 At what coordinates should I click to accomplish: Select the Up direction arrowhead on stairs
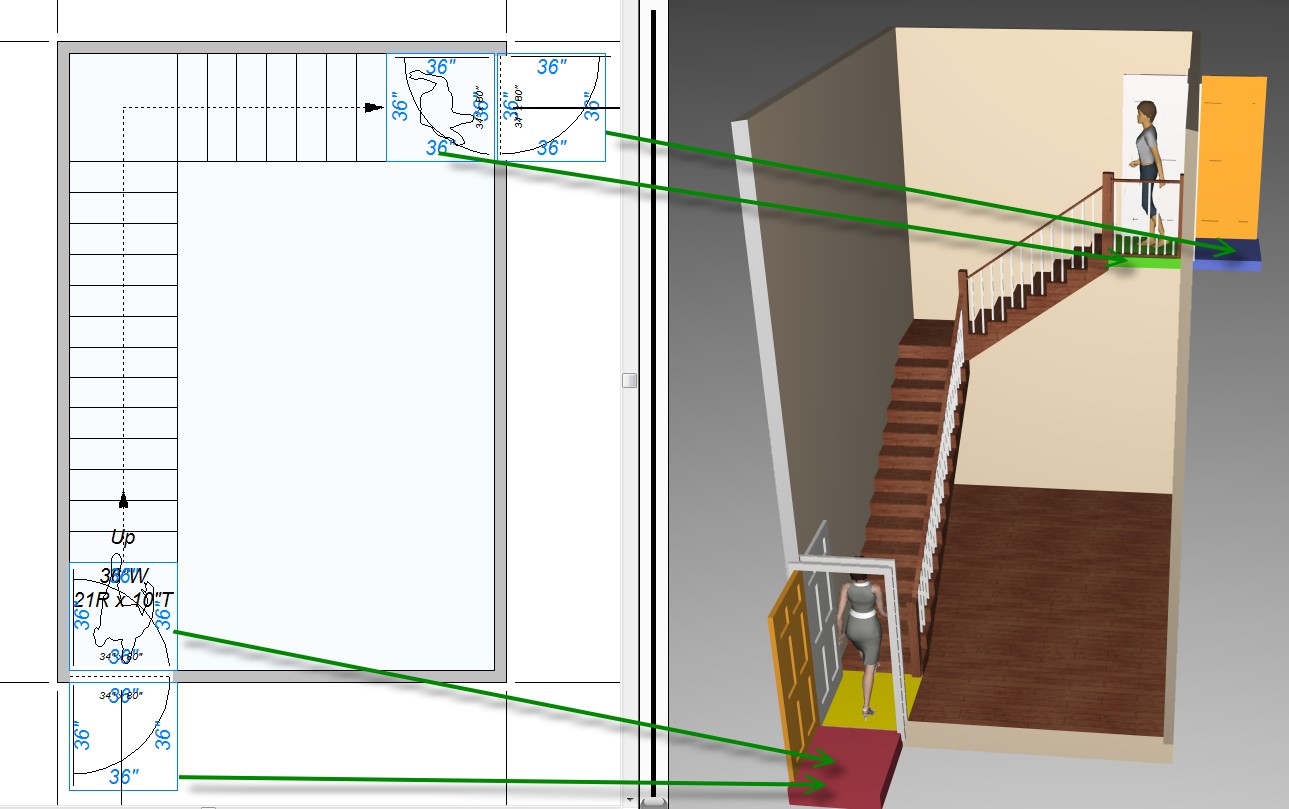point(123,500)
